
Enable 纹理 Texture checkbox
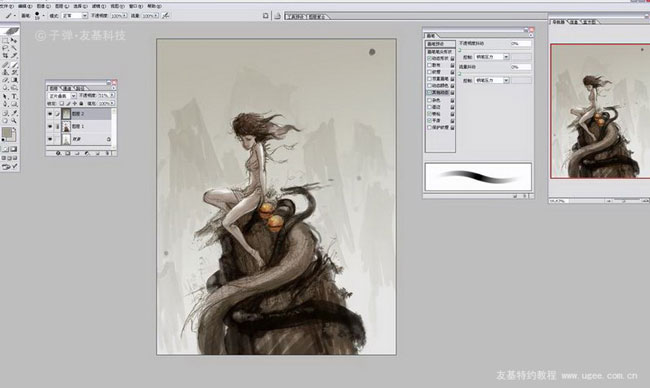point(429,72)
